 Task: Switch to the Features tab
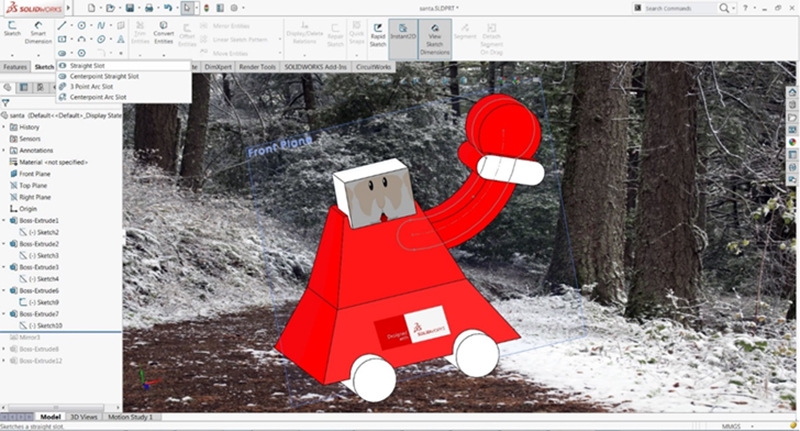15,67
